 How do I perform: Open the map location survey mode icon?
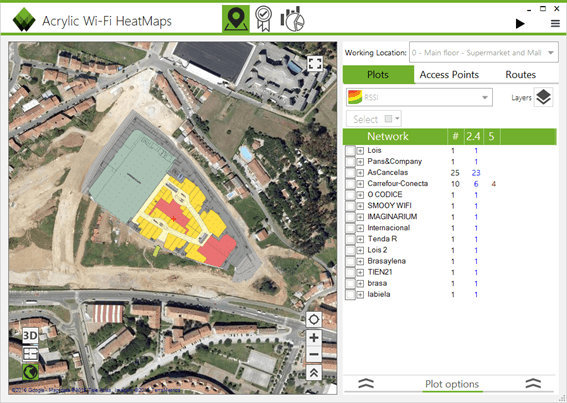(236, 19)
